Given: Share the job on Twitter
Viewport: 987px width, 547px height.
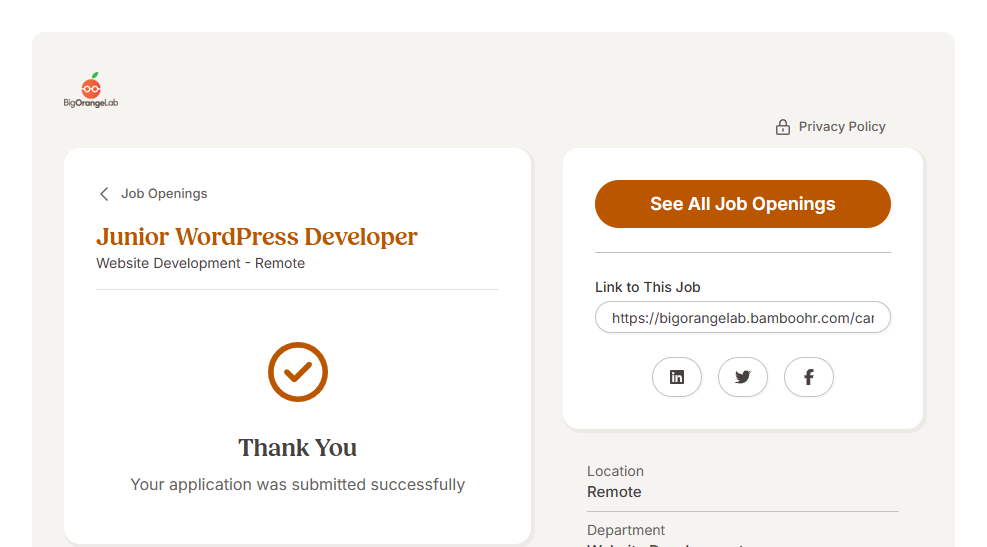Looking at the screenshot, I should [742, 377].
